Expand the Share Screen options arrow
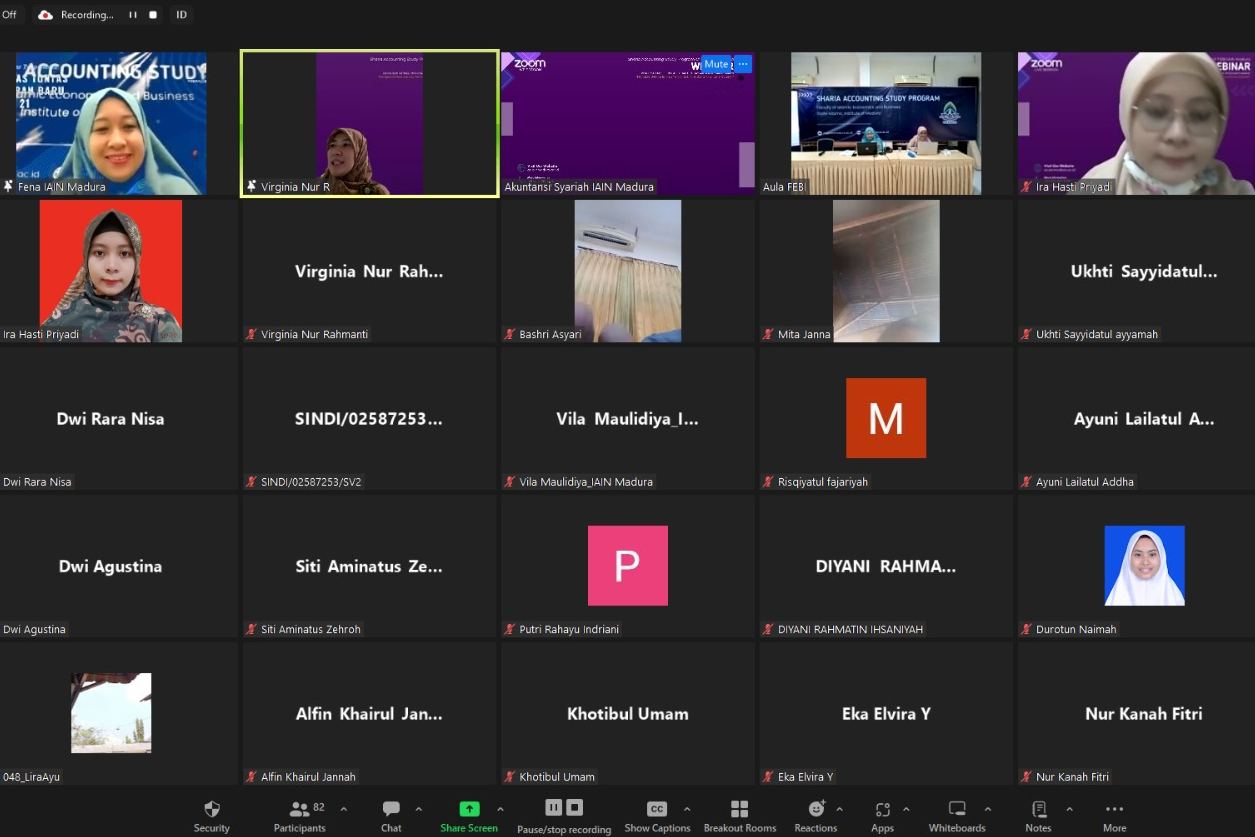 (x=500, y=809)
